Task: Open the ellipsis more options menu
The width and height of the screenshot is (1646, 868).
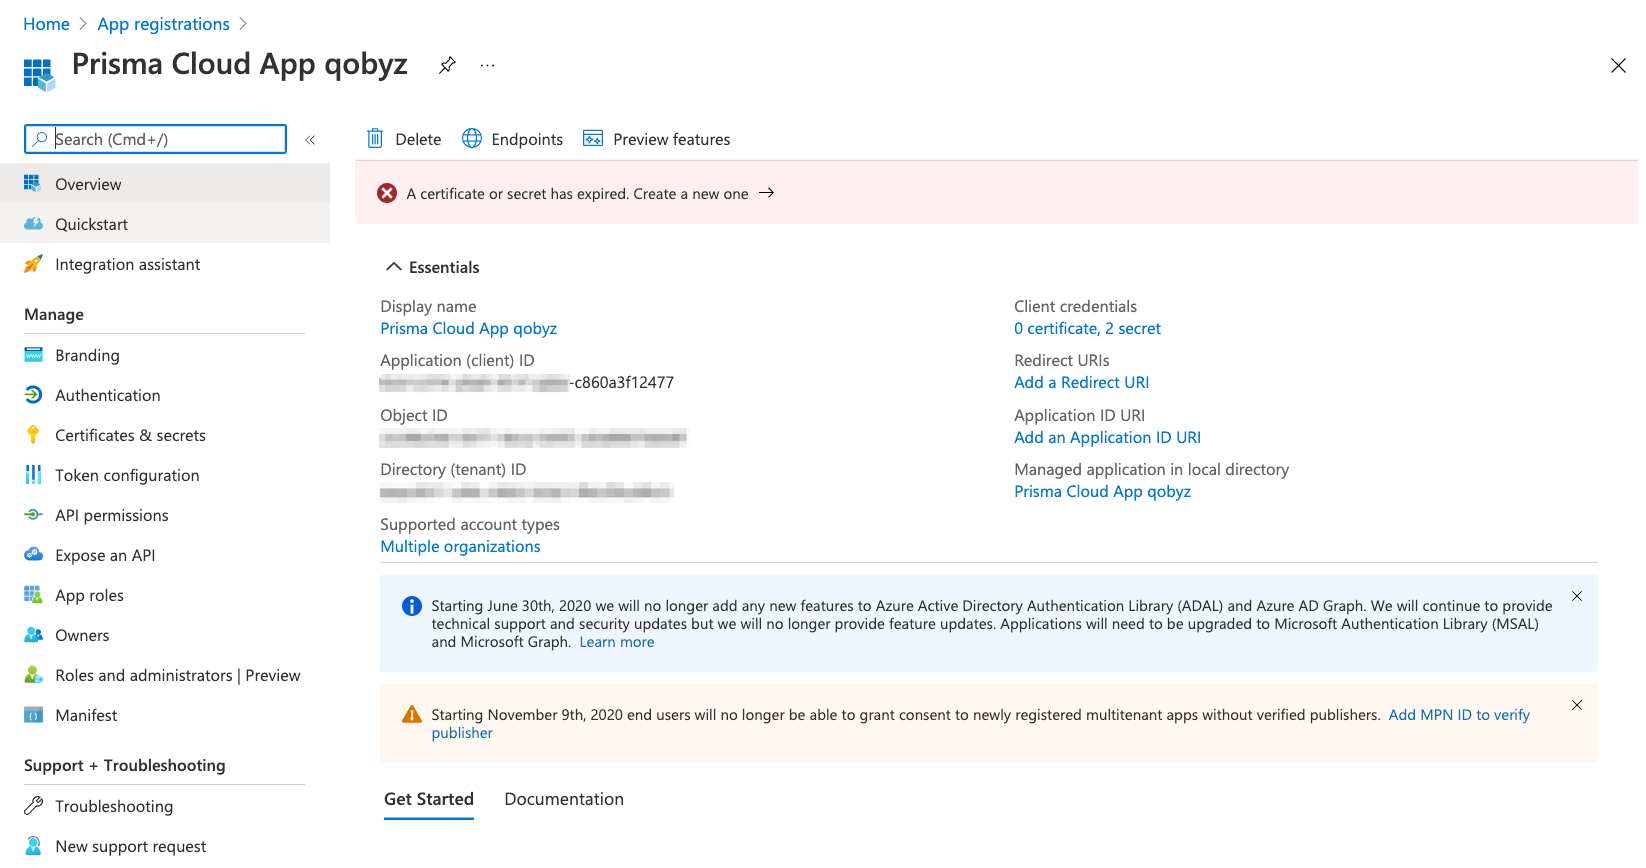Action: click(x=487, y=65)
